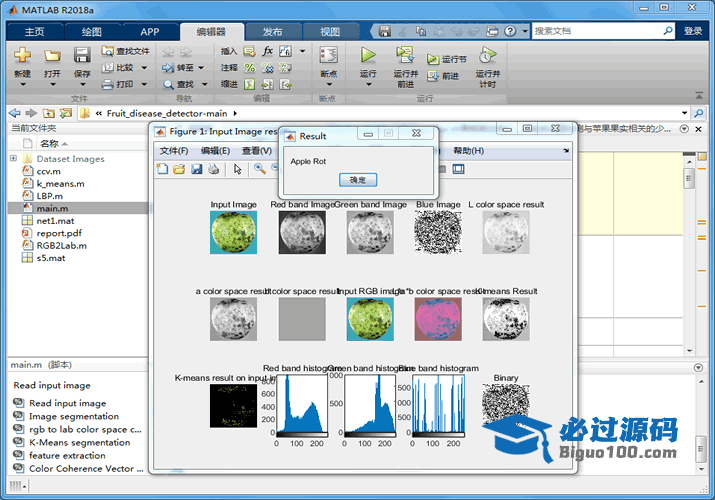Screen dimensions: 715x500
Task: Click the comment percent icon
Action: tap(249, 67)
